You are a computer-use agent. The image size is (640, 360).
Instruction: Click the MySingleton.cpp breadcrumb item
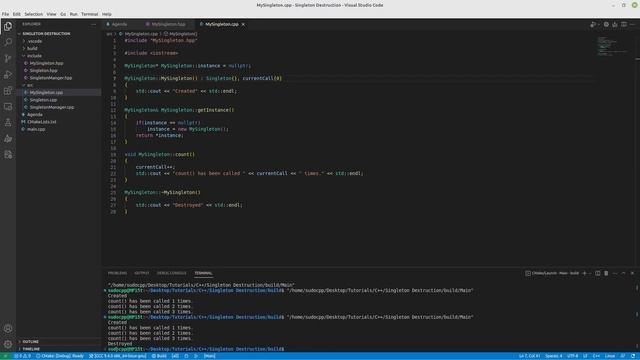[x=141, y=34]
